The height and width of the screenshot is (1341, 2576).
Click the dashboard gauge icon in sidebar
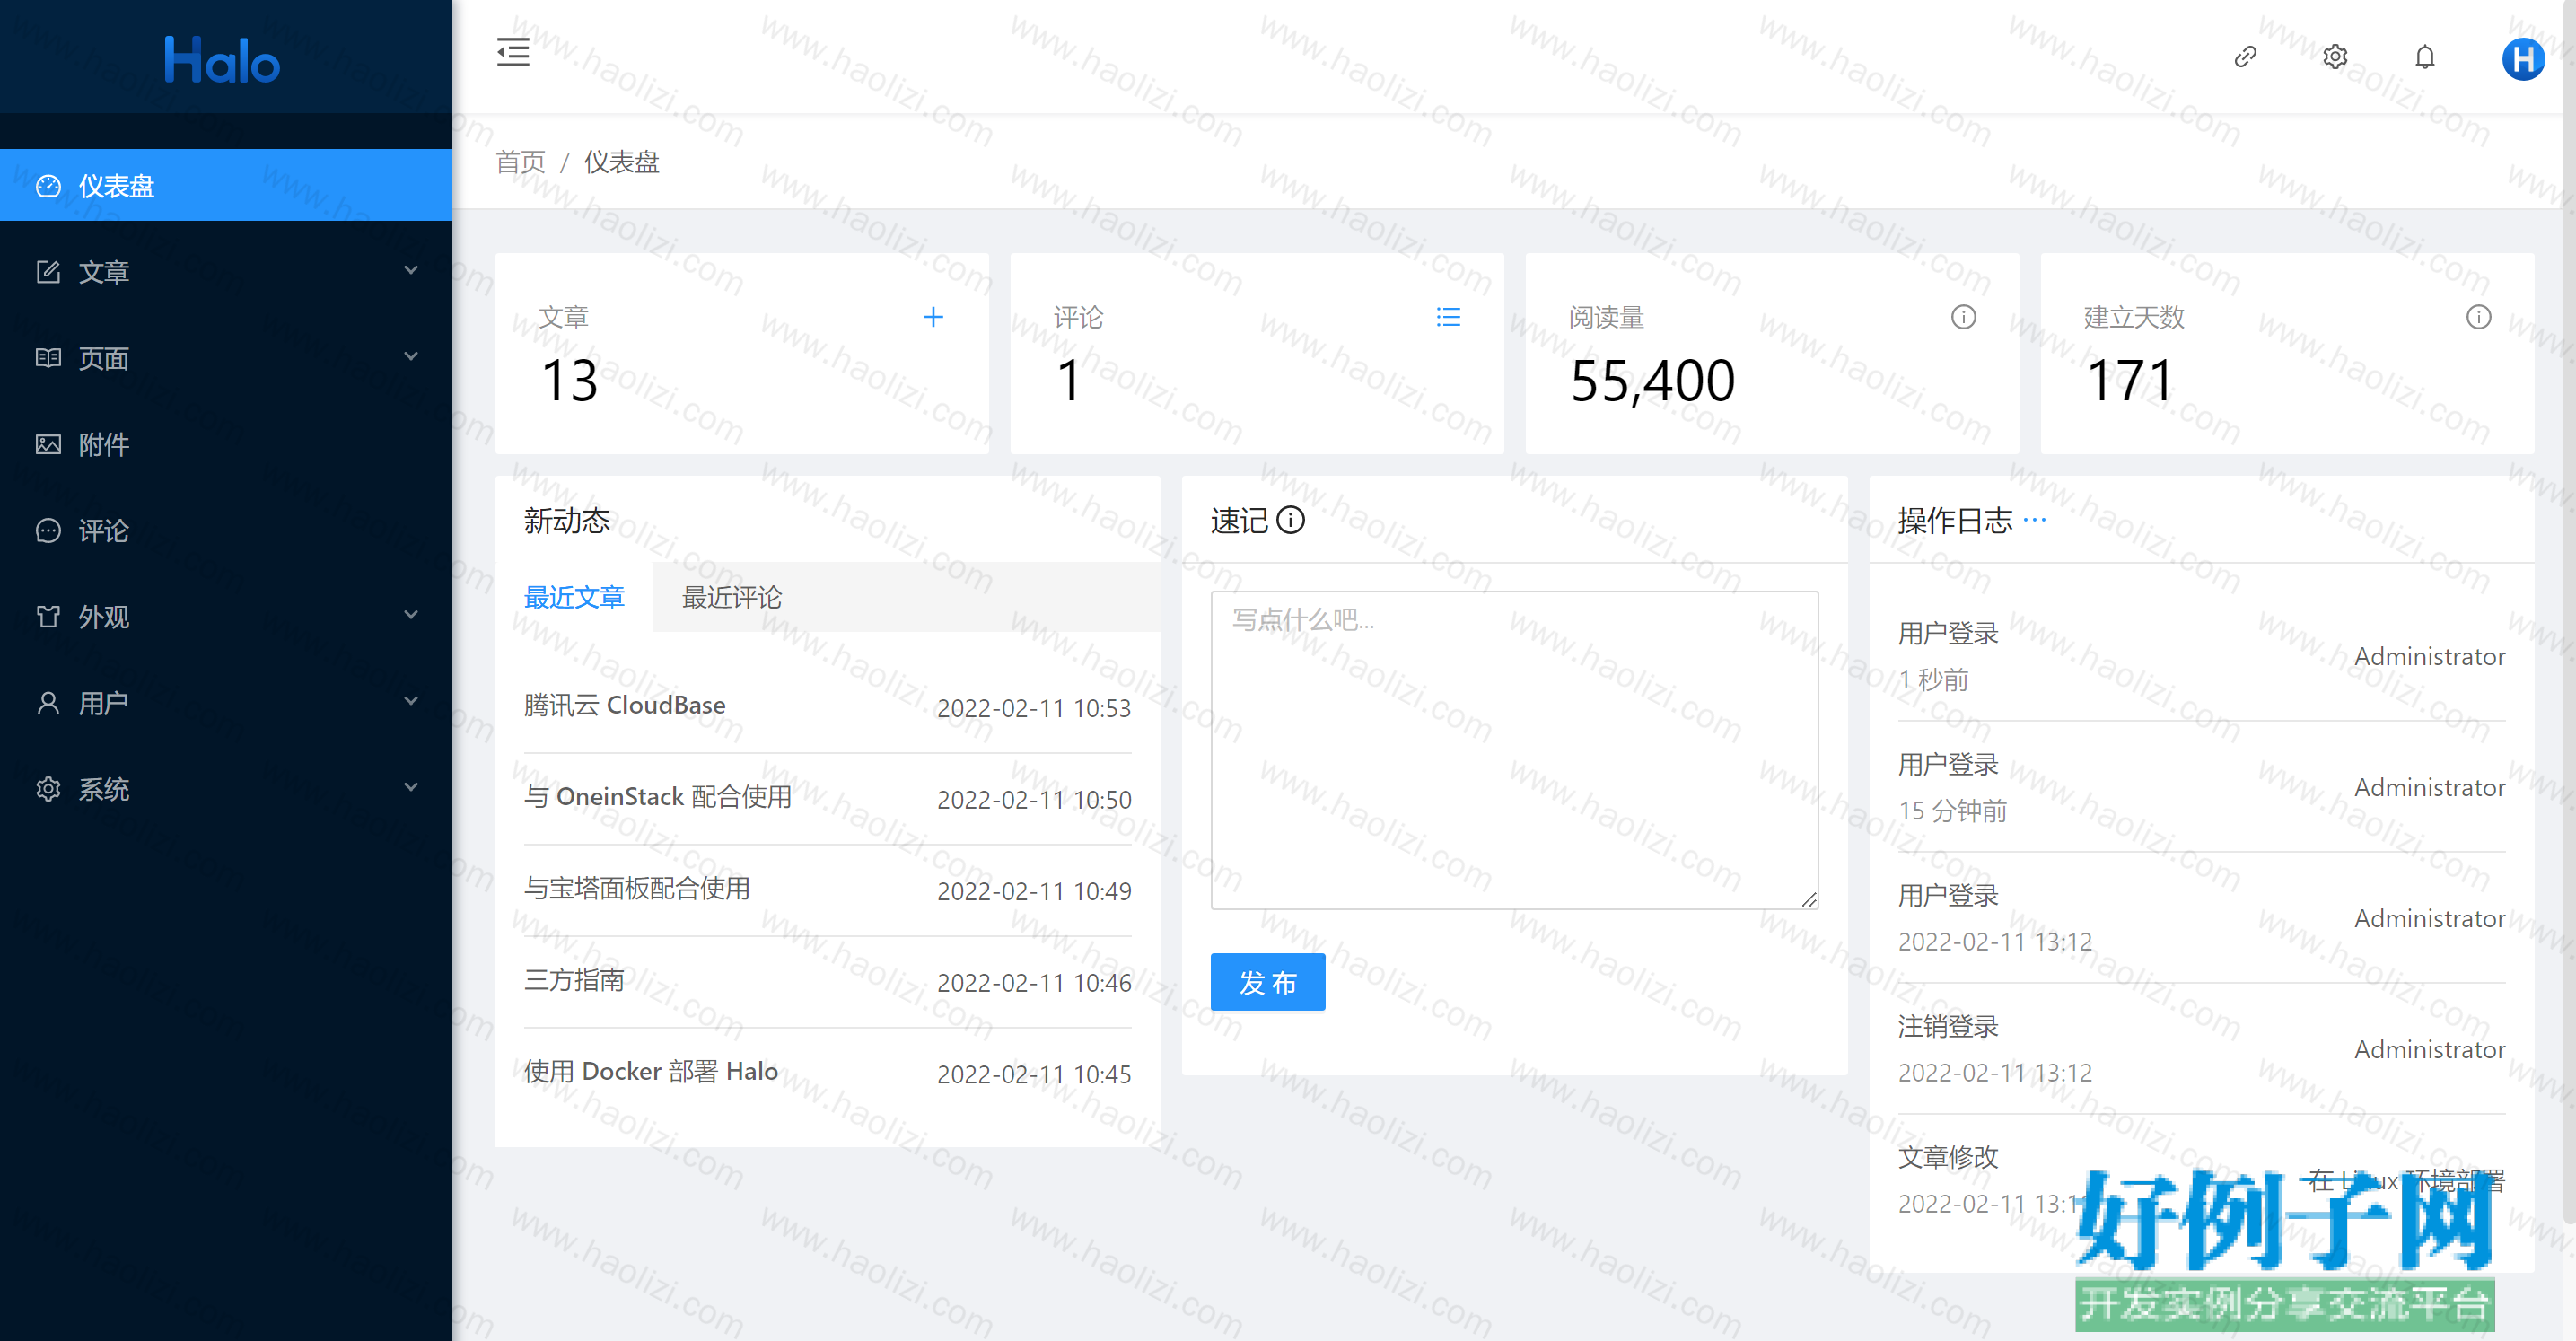point(48,186)
